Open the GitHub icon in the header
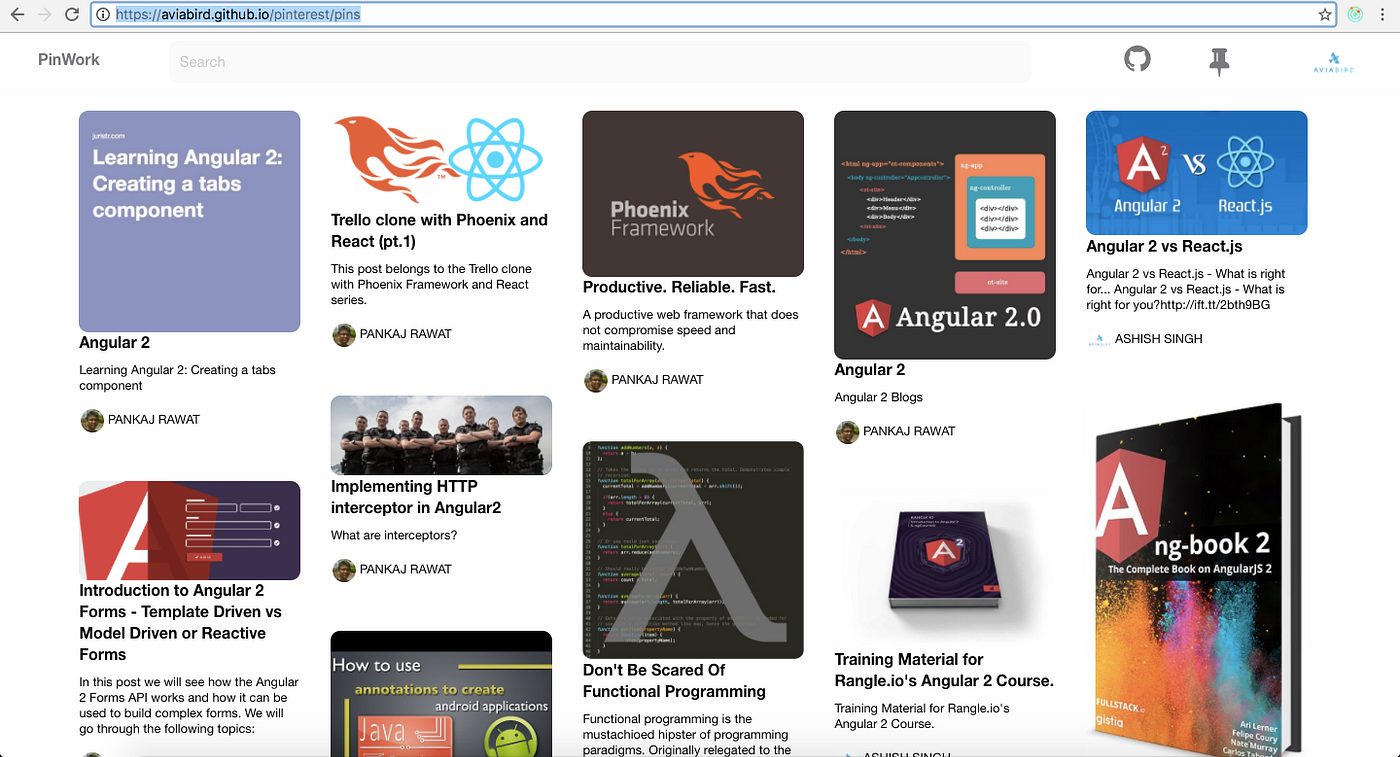 [1136, 59]
